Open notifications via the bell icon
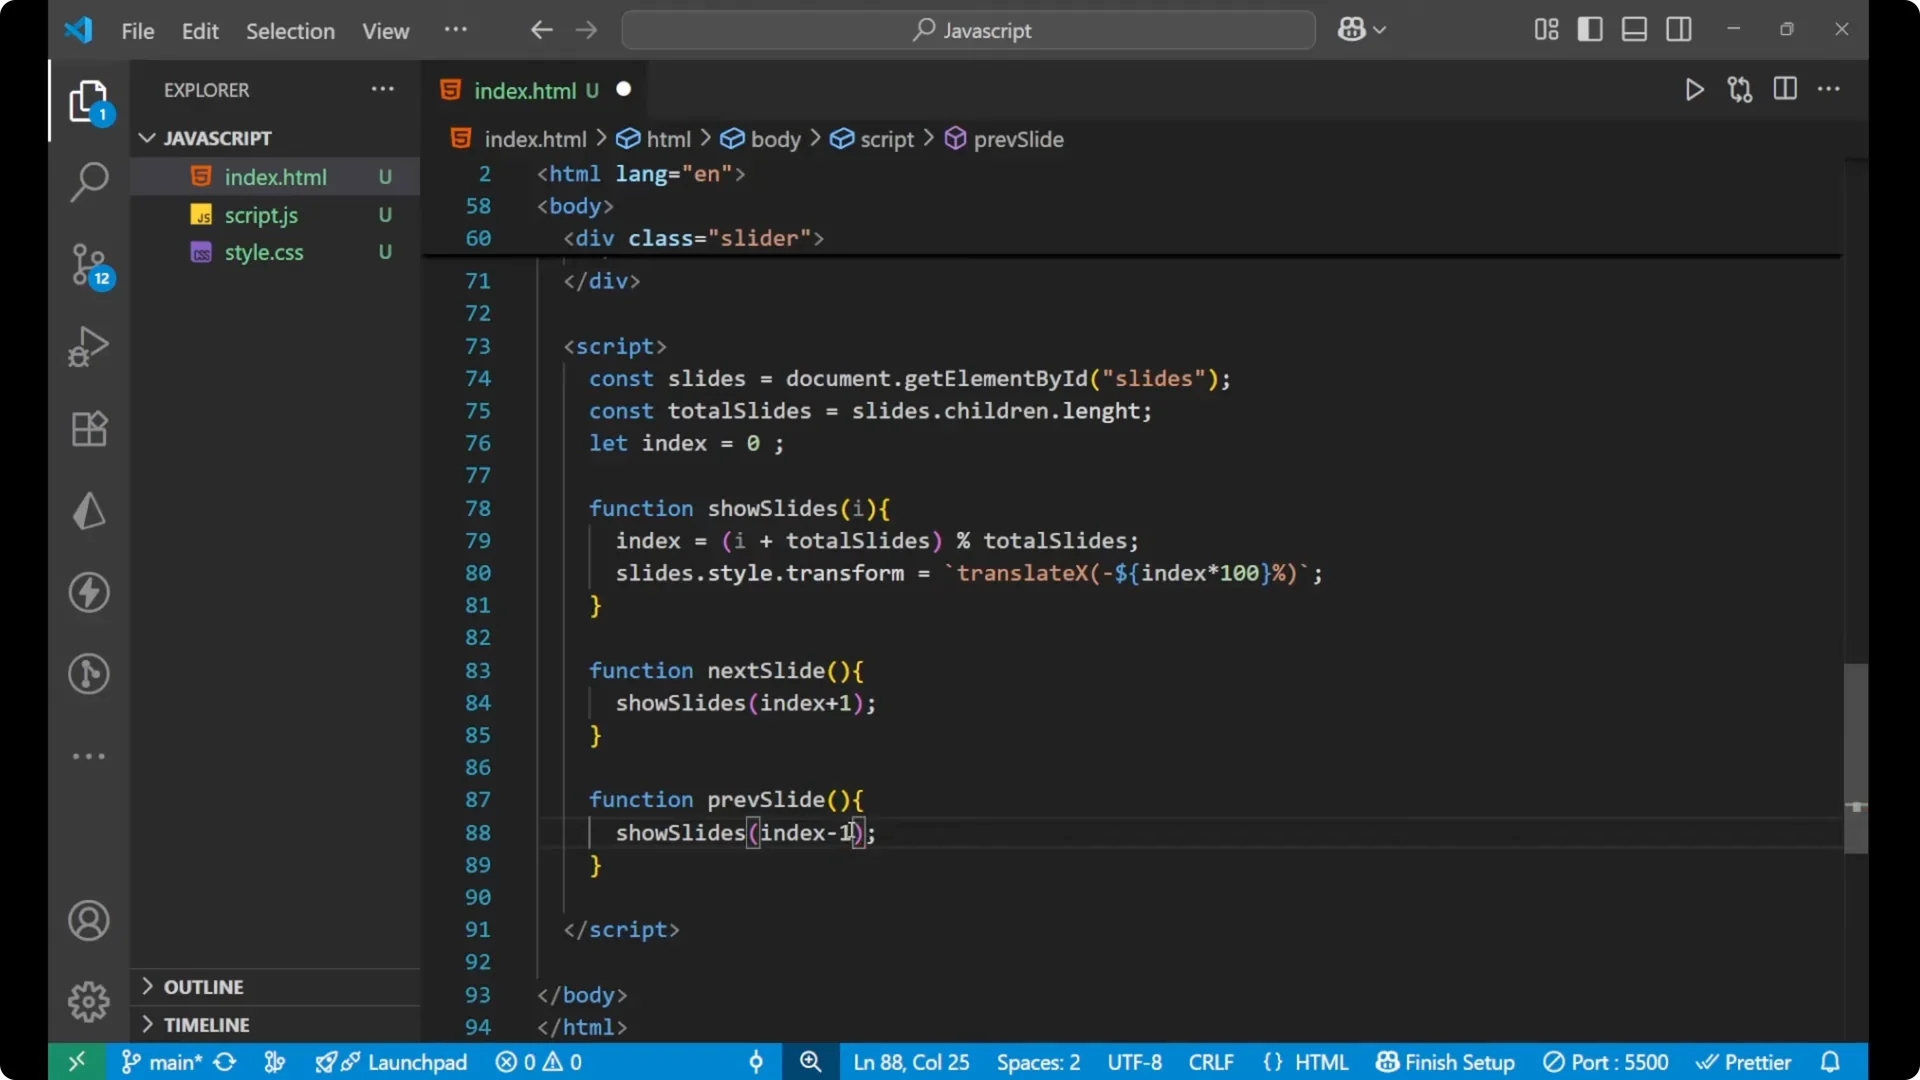The height and width of the screenshot is (1080, 1920). pos(1832,1061)
